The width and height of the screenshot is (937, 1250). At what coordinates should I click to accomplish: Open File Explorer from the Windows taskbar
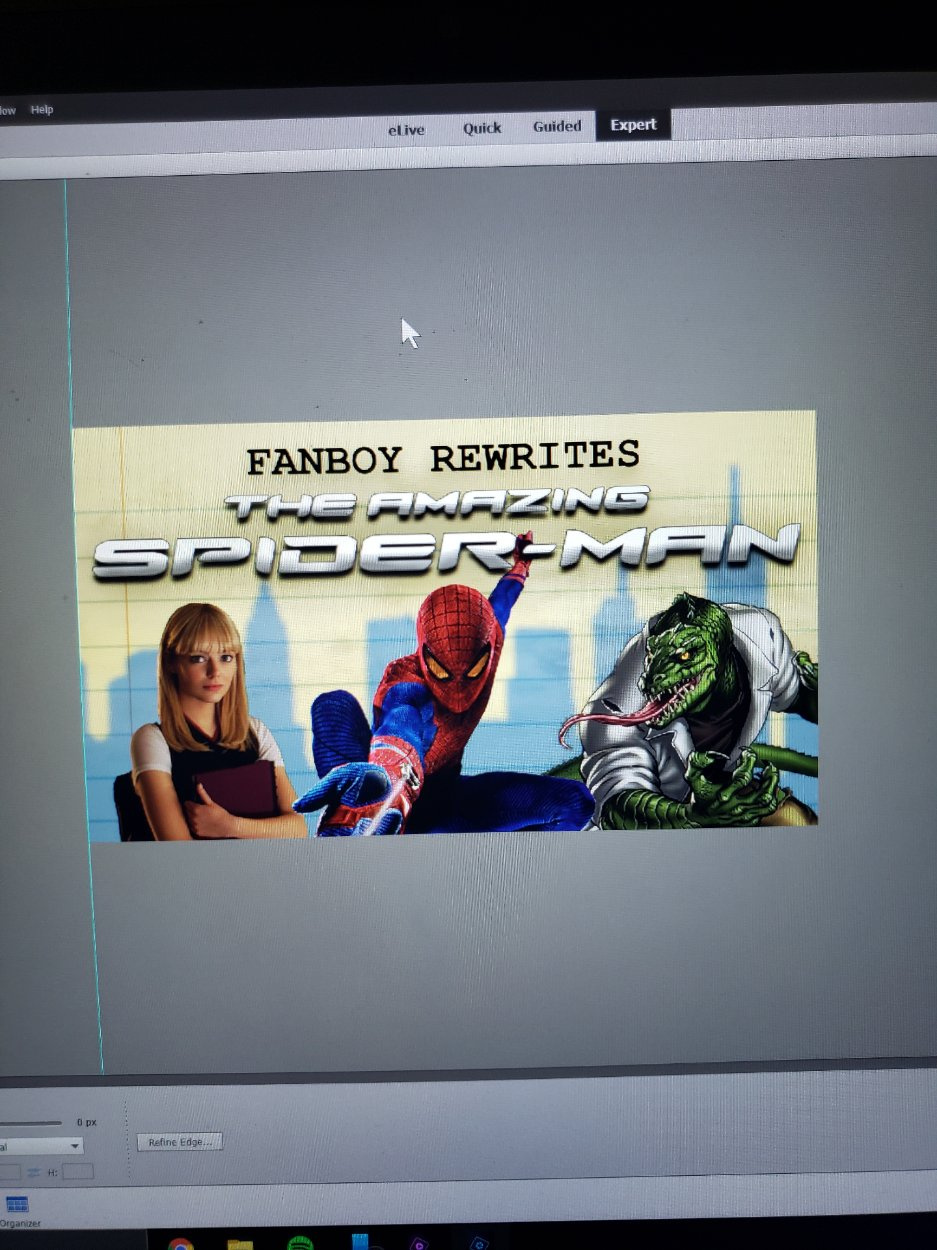tap(240, 1244)
